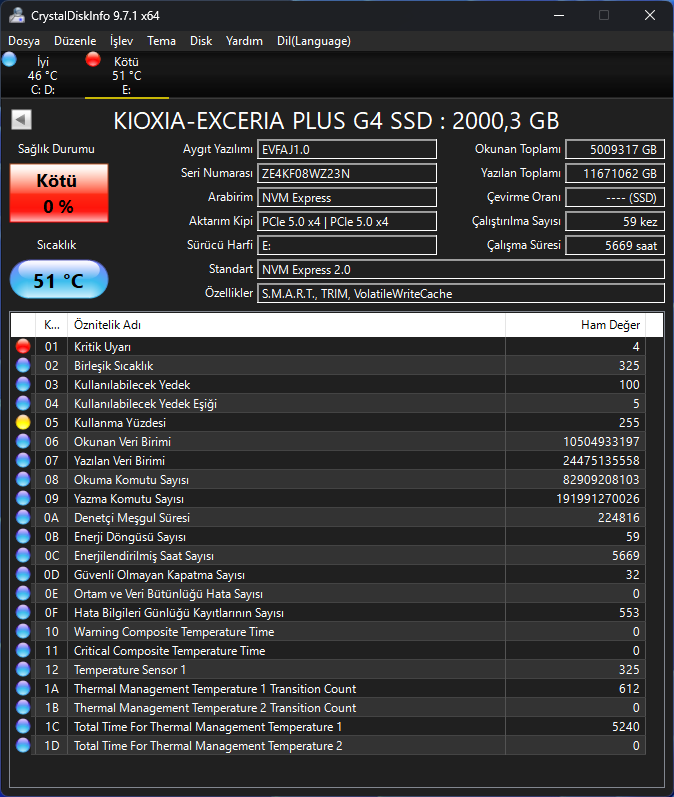674x797 pixels.
Task: Click the previous disk arrow button
Action: point(21,120)
